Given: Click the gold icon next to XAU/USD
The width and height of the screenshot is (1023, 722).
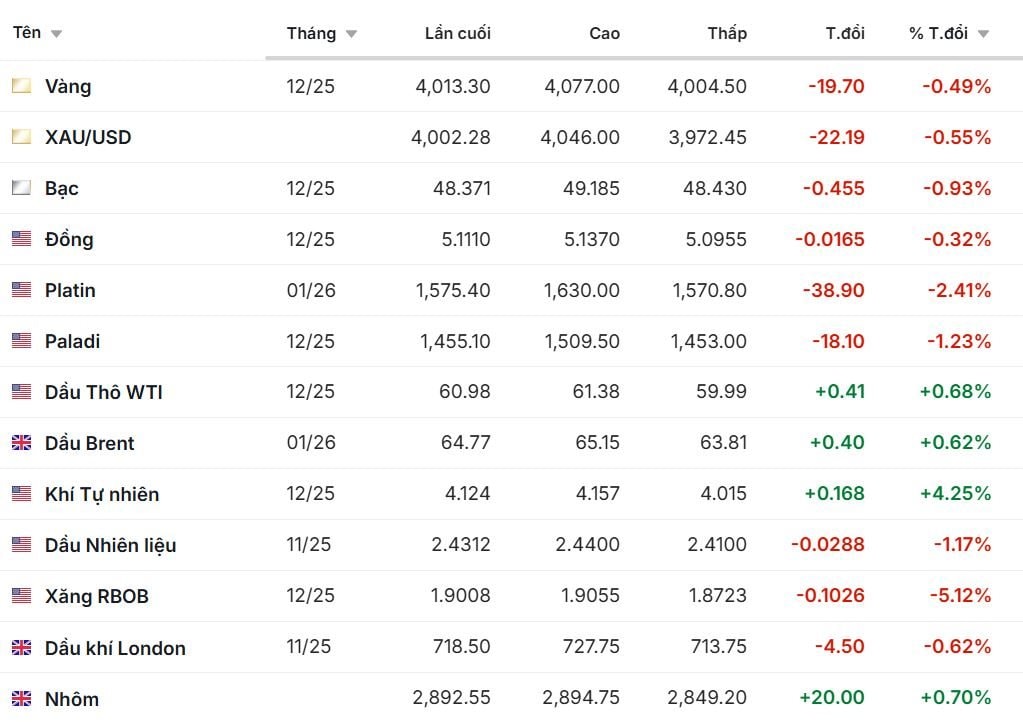Looking at the screenshot, I should point(21,137).
